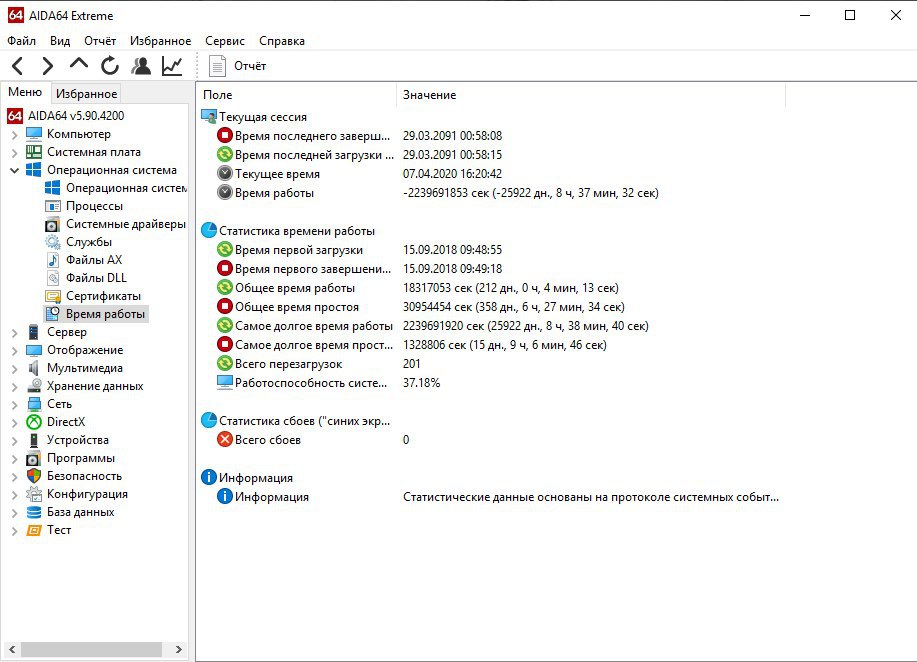The width and height of the screenshot is (917, 662).
Task: Expand the Тест tree node
Action: pos(15,532)
